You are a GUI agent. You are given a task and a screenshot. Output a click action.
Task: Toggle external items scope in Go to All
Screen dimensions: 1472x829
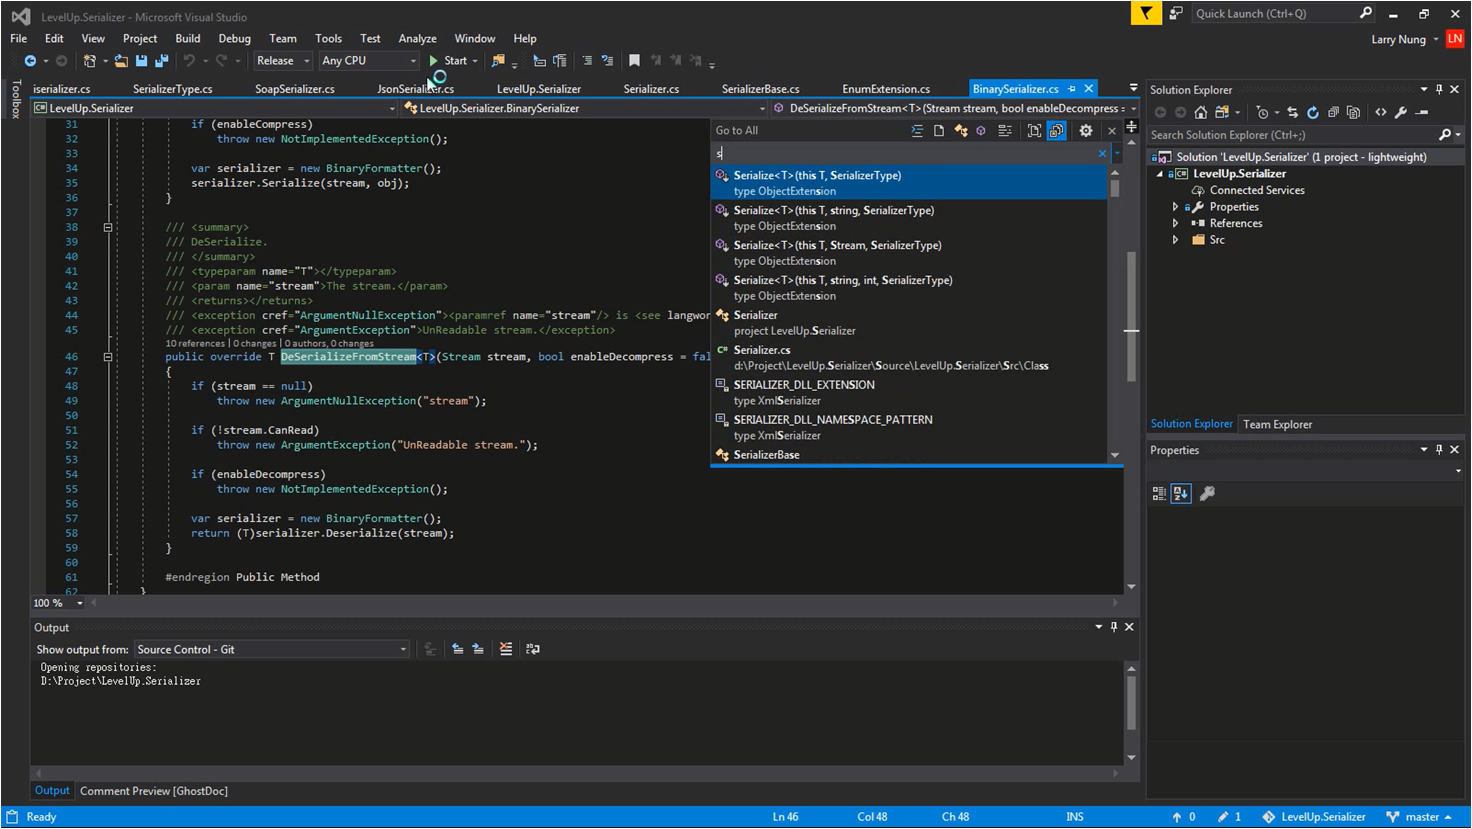click(x=1056, y=131)
